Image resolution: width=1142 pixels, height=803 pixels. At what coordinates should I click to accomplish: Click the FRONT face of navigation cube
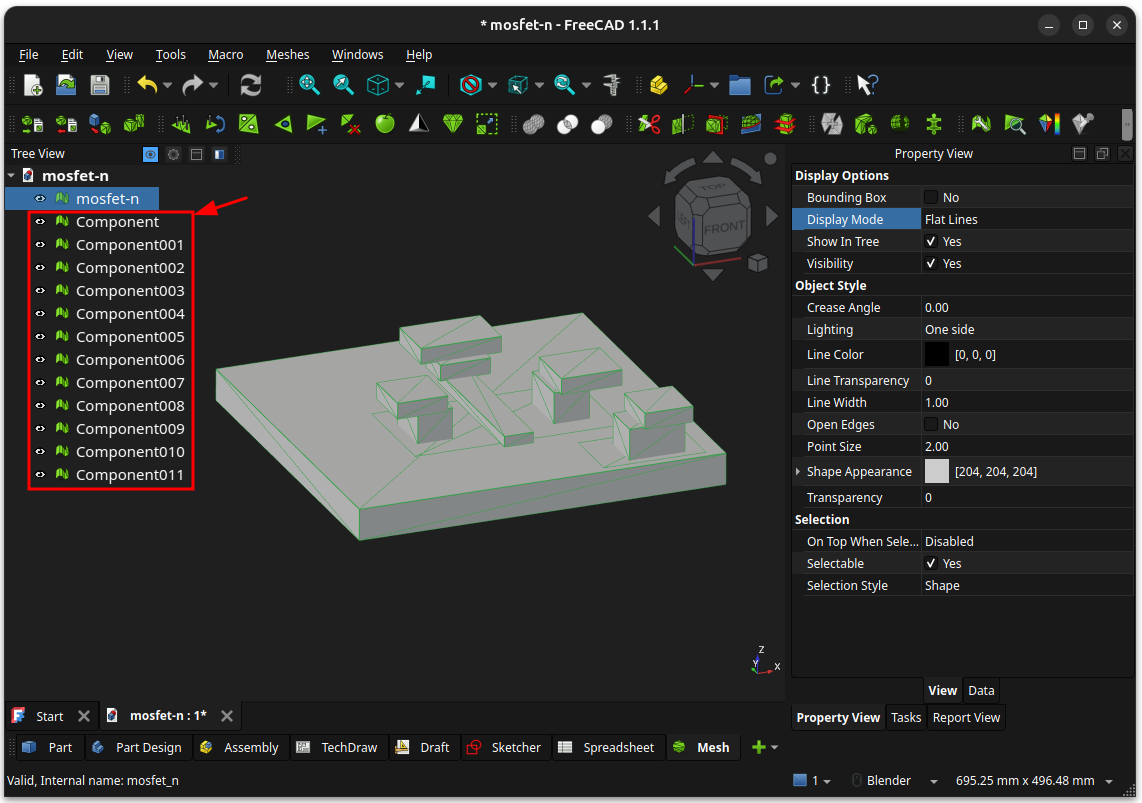(723, 228)
